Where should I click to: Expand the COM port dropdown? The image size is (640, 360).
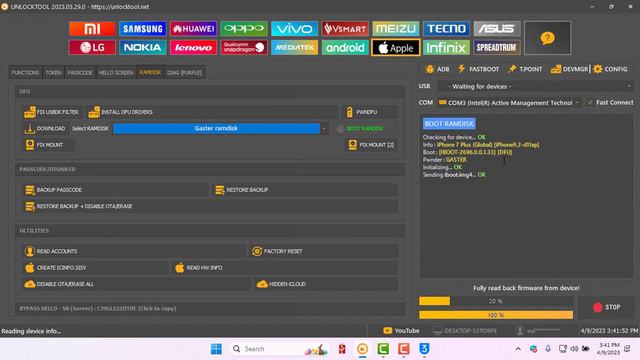[509, 102]
